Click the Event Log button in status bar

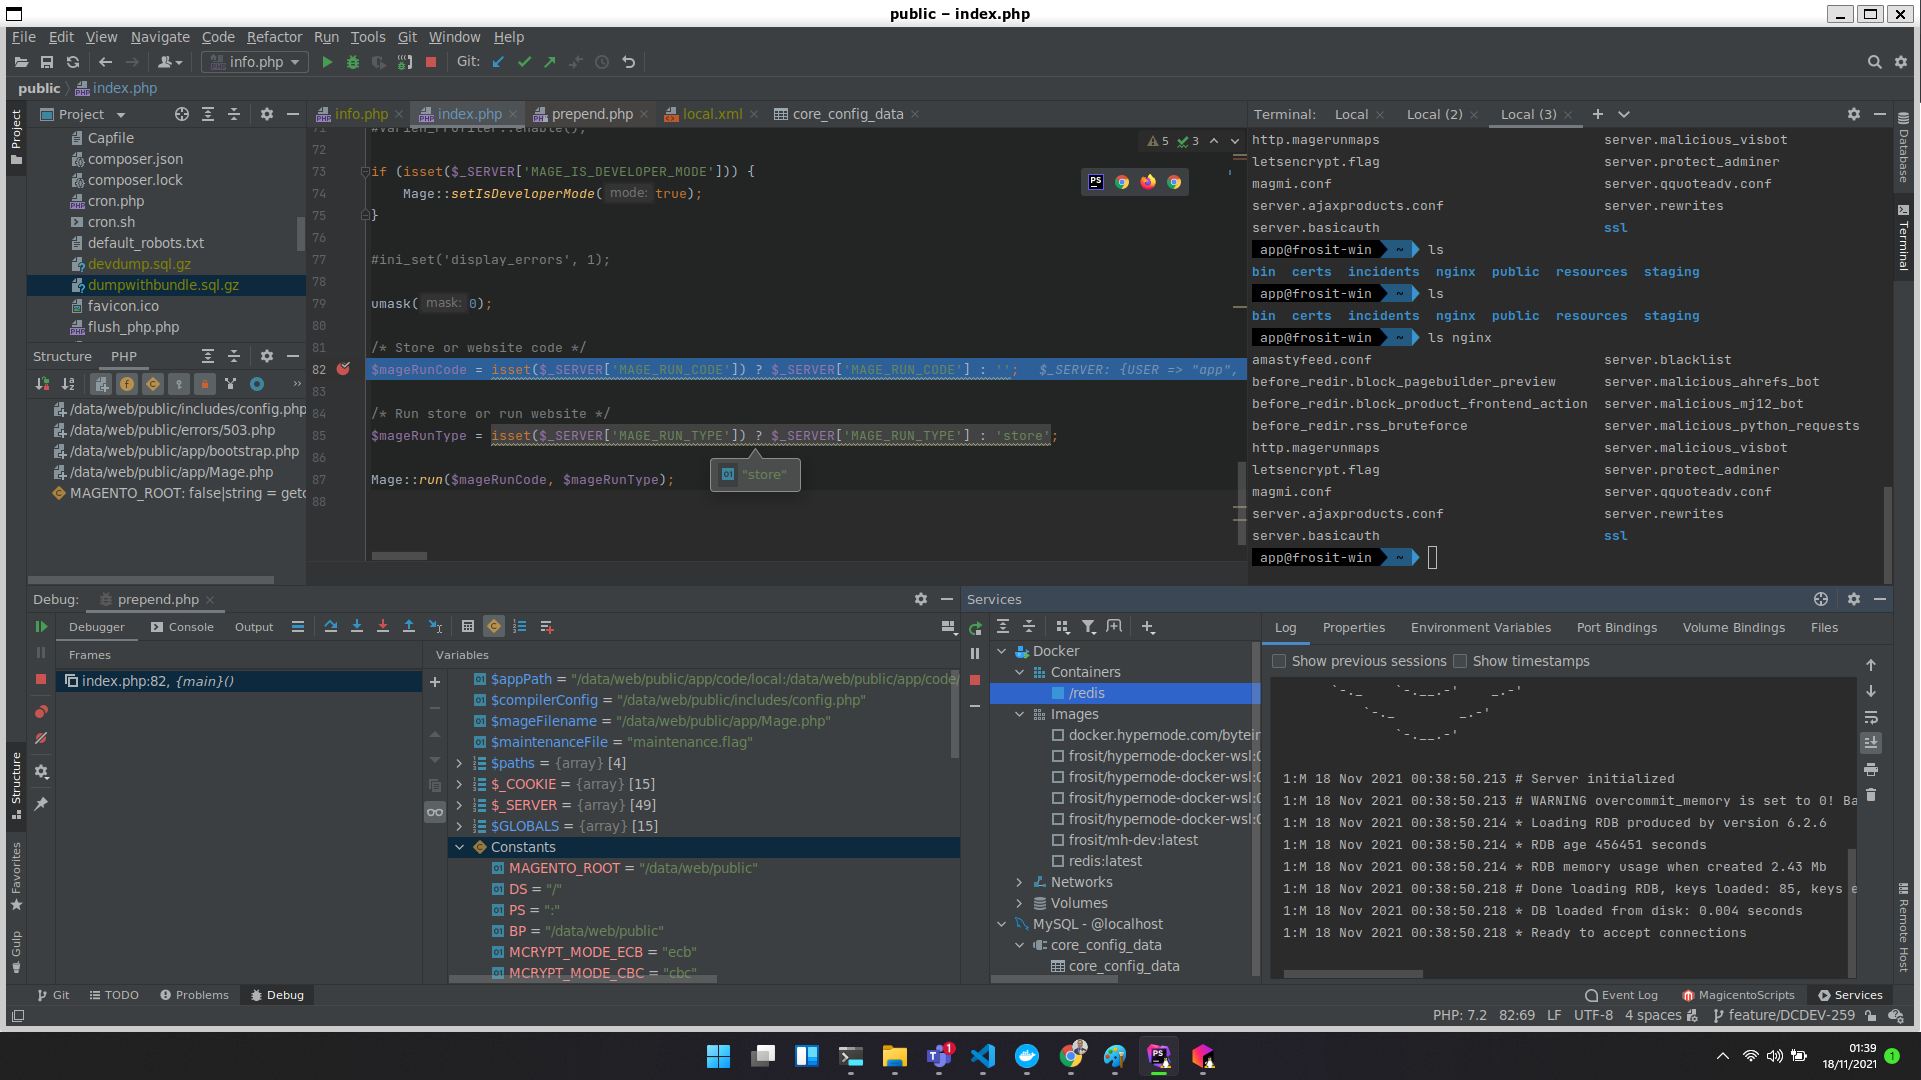pyautogui.click(x=1621, y=995)
